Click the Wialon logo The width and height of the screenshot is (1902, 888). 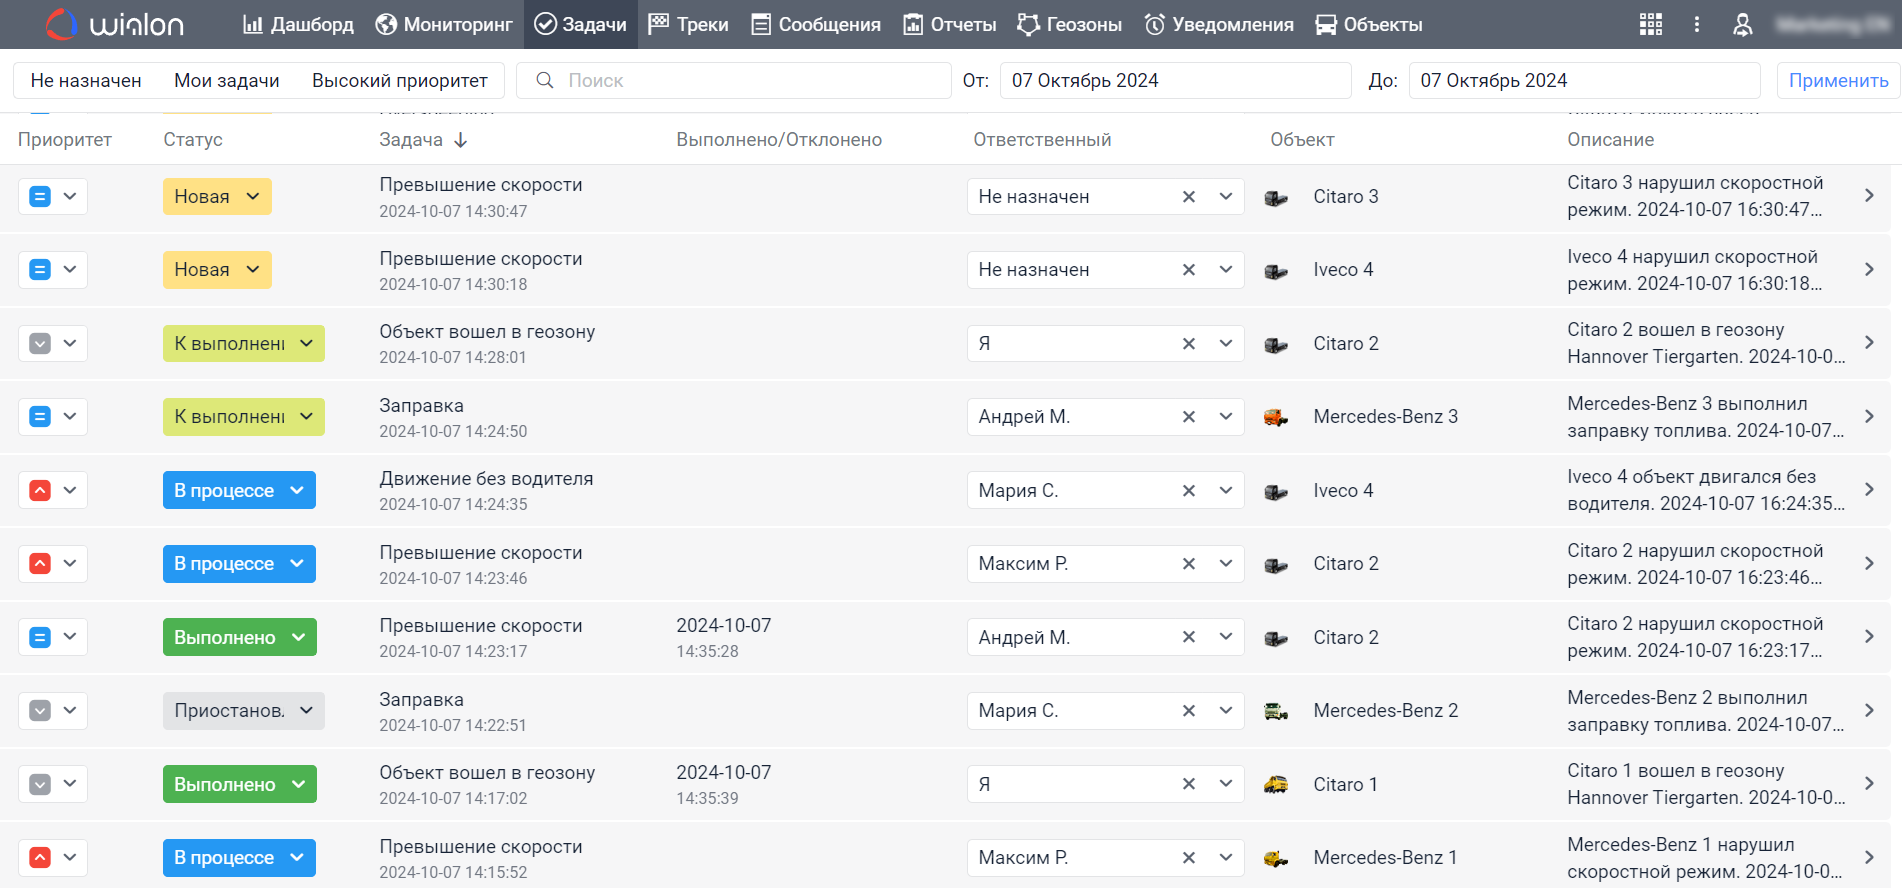(x=115, y=24)
